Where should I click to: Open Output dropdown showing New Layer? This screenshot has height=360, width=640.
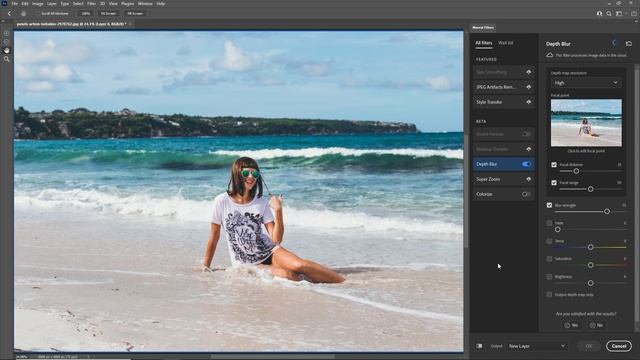[537, 346]
